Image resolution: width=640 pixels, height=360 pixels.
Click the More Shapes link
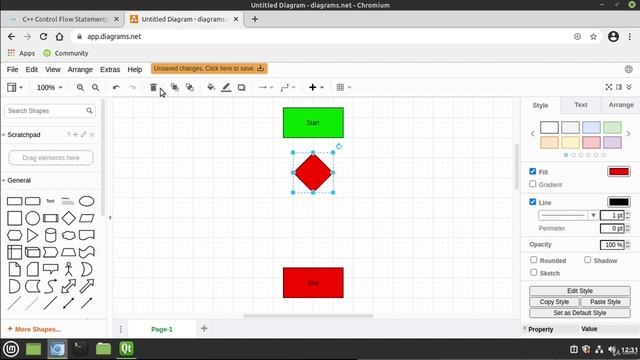tap(34, 329)
